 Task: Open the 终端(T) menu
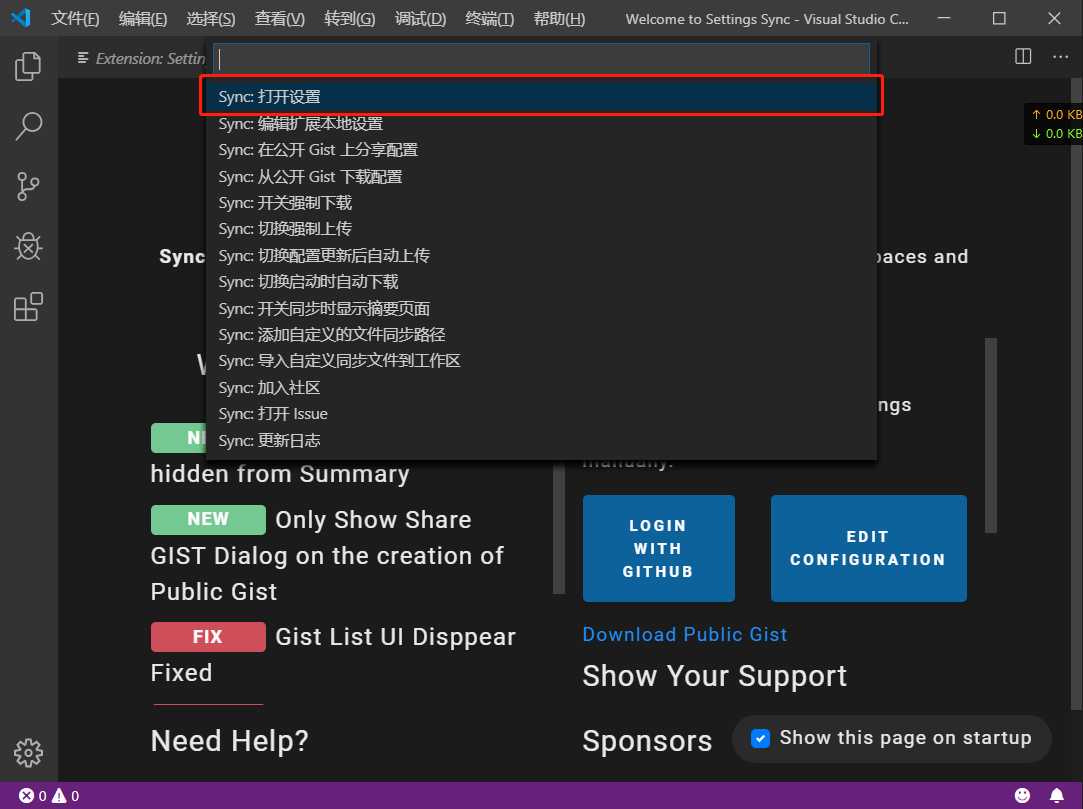click(490, 19)
